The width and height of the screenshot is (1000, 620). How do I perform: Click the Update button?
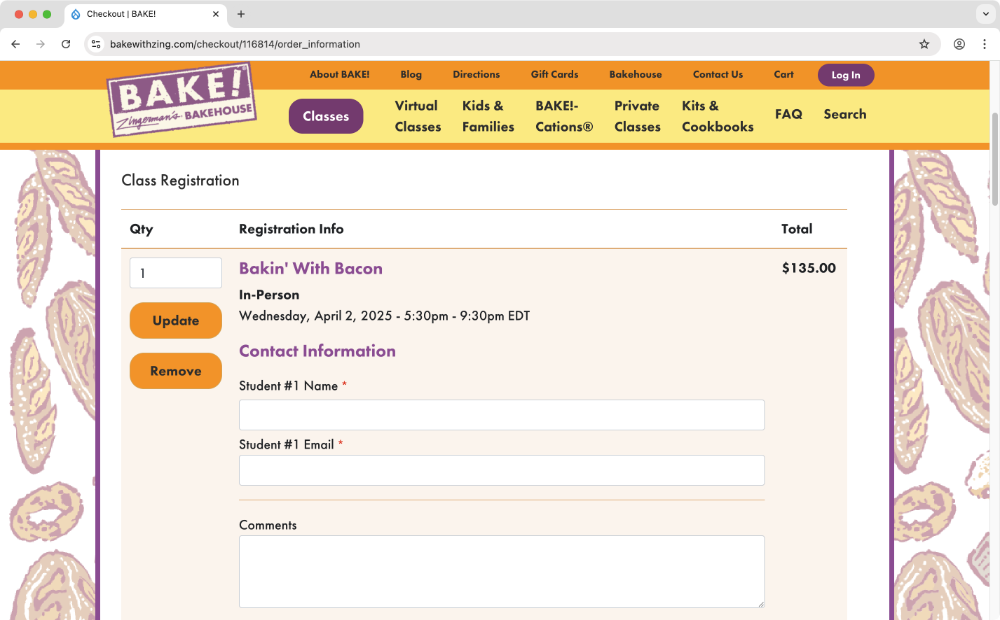[x=175, y=320]
